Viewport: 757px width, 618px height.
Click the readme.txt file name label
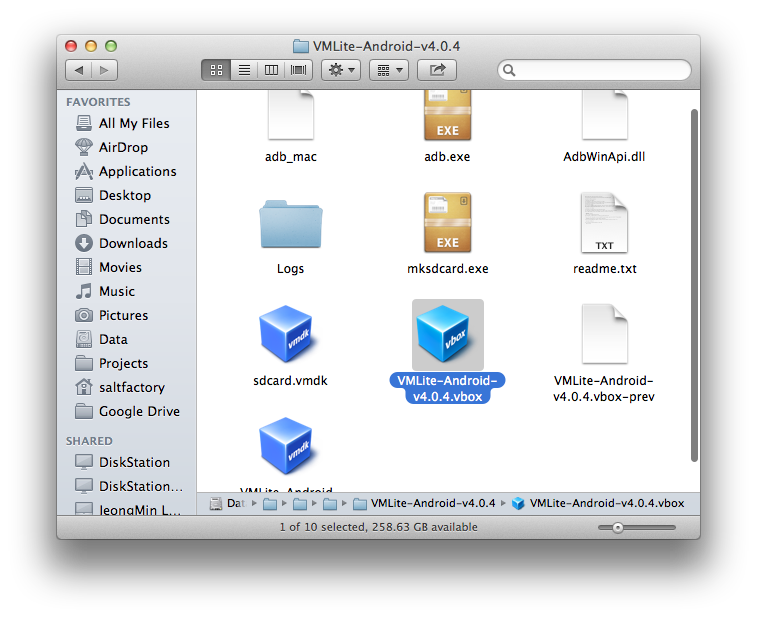(x=604, y=268)
